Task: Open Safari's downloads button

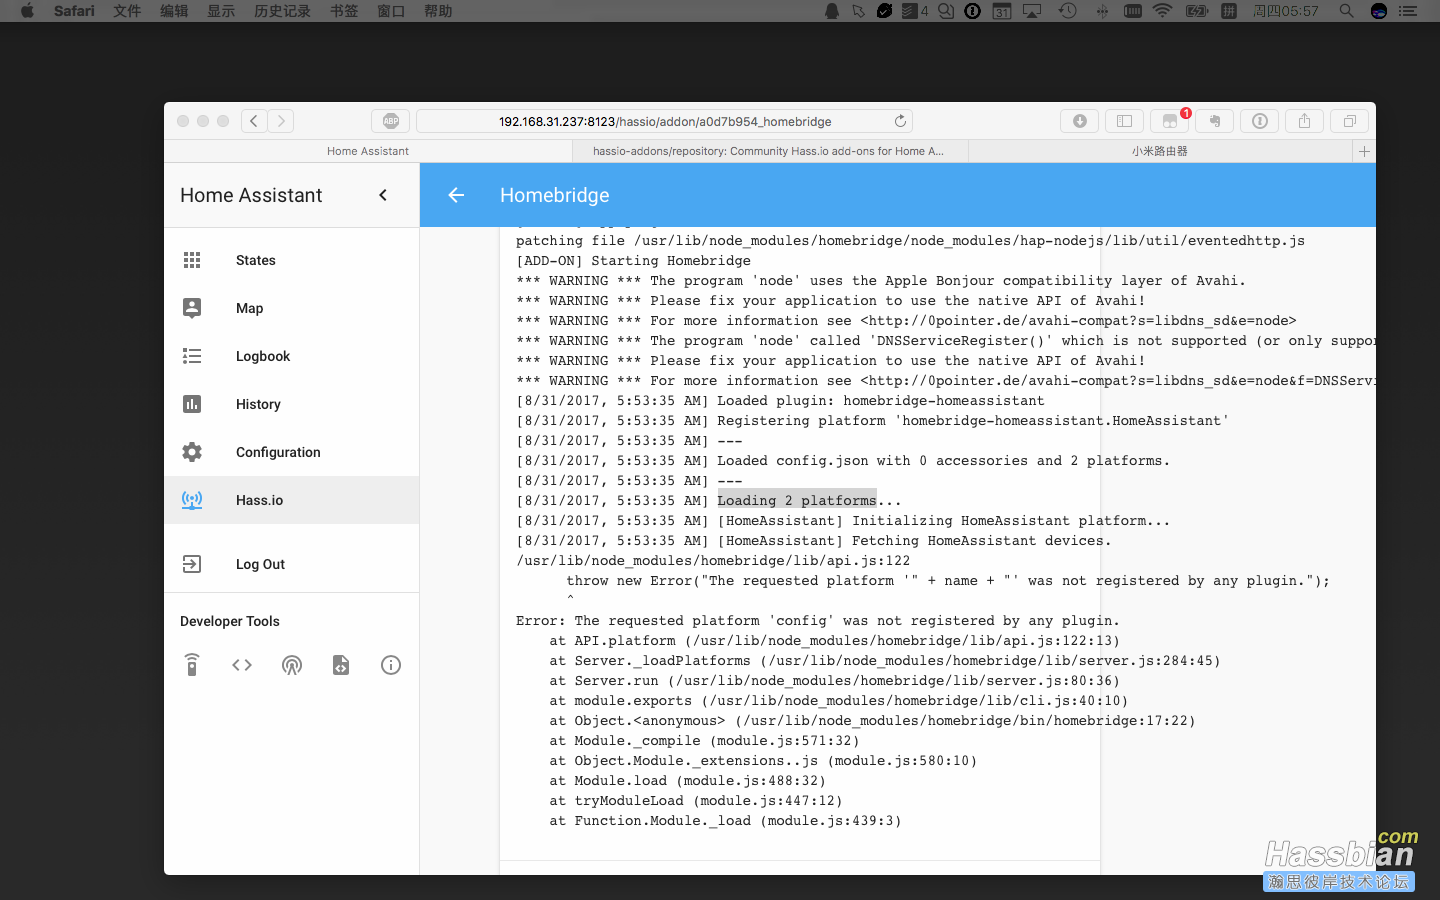Action: (1080, 121)
